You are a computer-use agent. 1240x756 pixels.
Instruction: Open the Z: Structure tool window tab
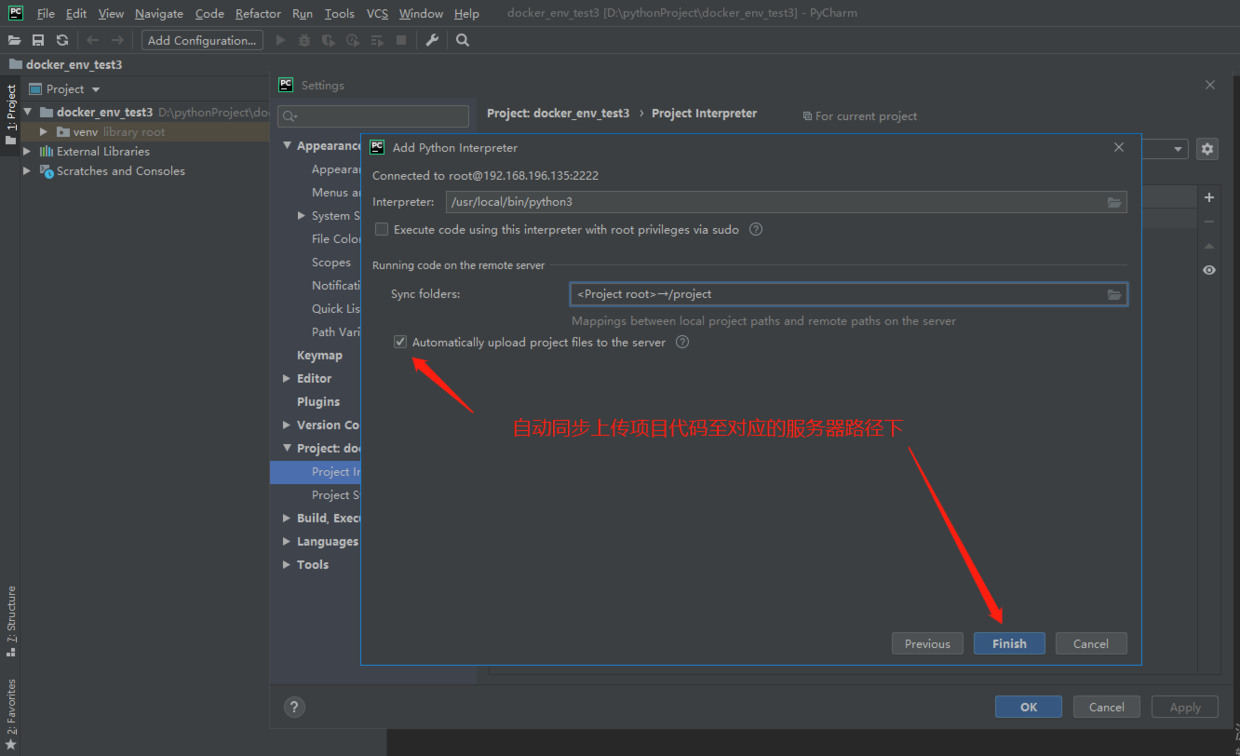pos(11,621)
